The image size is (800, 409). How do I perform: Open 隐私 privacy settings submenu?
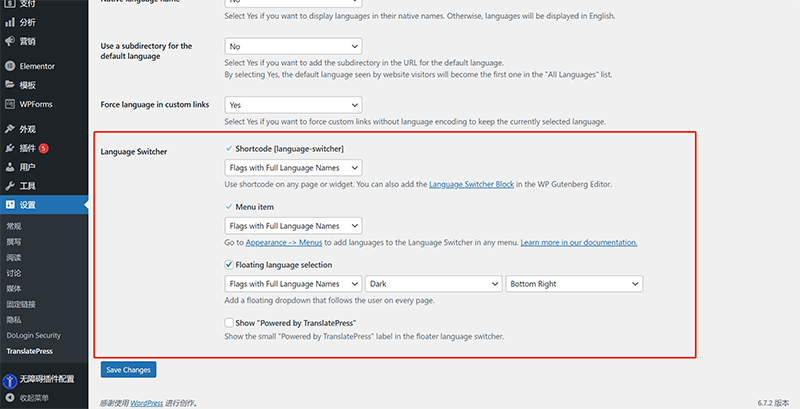(14, 320)
